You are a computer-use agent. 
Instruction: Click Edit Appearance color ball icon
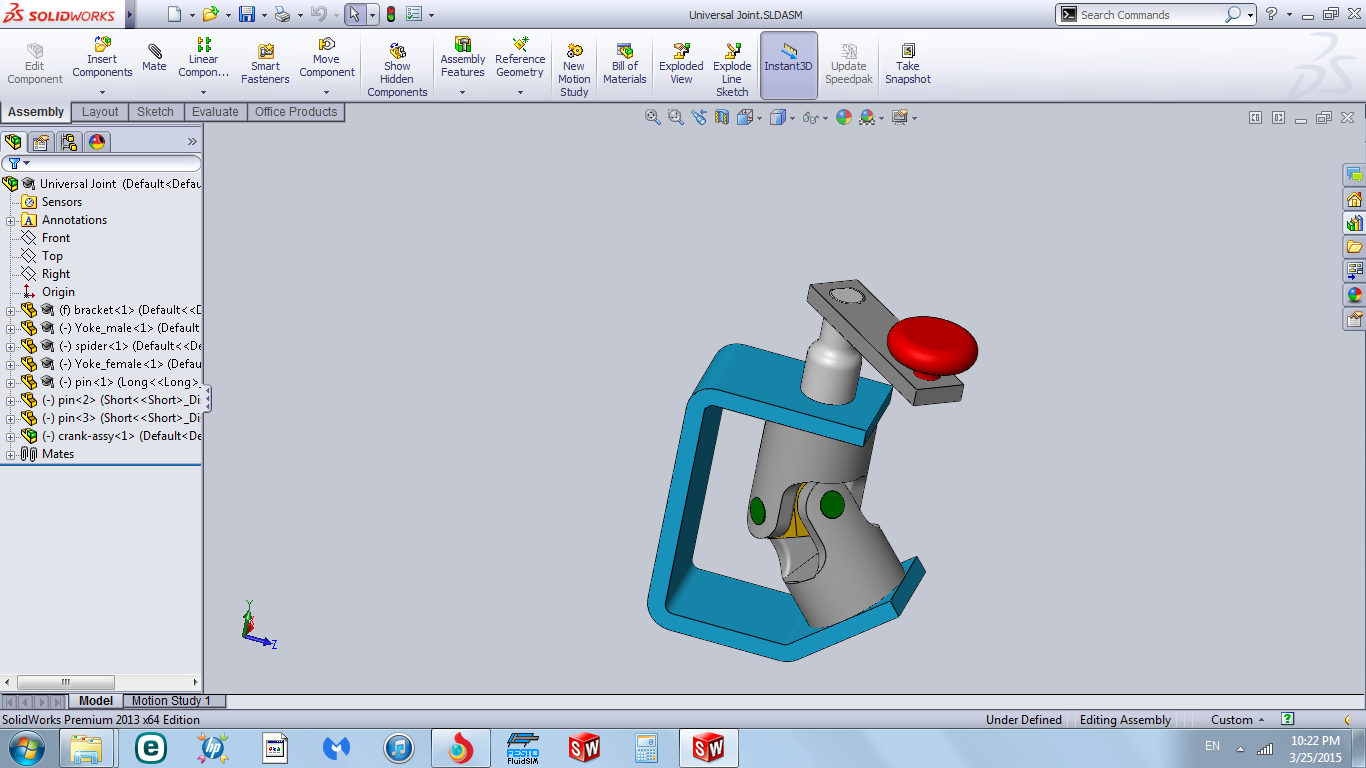pos(844,117)
